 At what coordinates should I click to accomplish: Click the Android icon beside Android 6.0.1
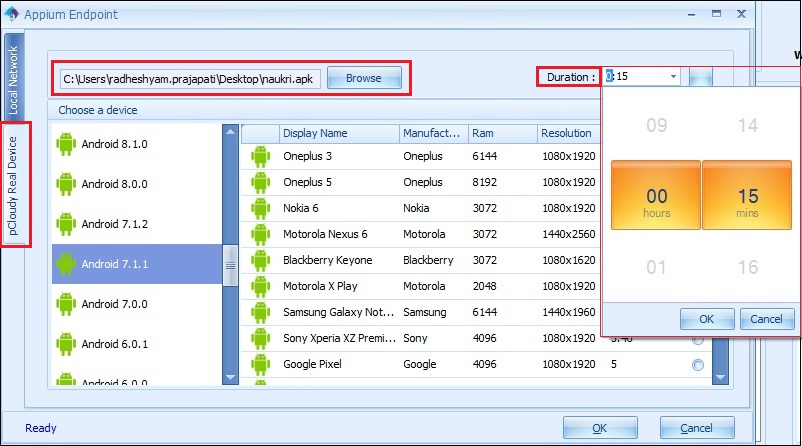click(x=66, y=344)
